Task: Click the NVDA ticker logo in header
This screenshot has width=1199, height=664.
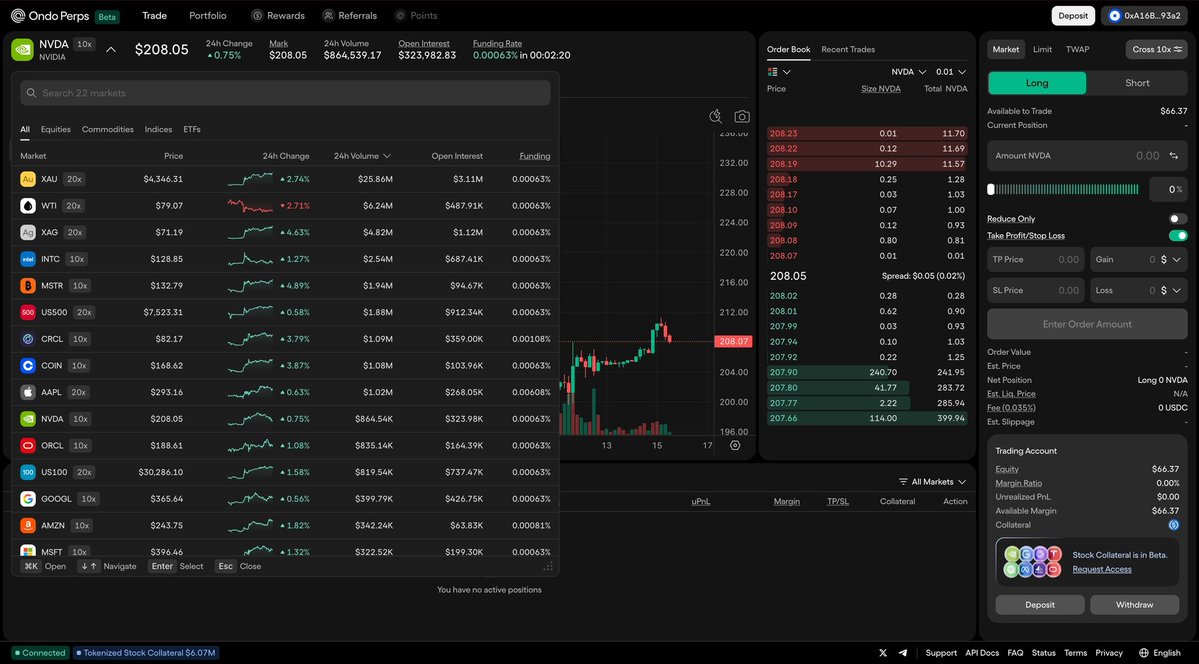Action: [22, 50]
